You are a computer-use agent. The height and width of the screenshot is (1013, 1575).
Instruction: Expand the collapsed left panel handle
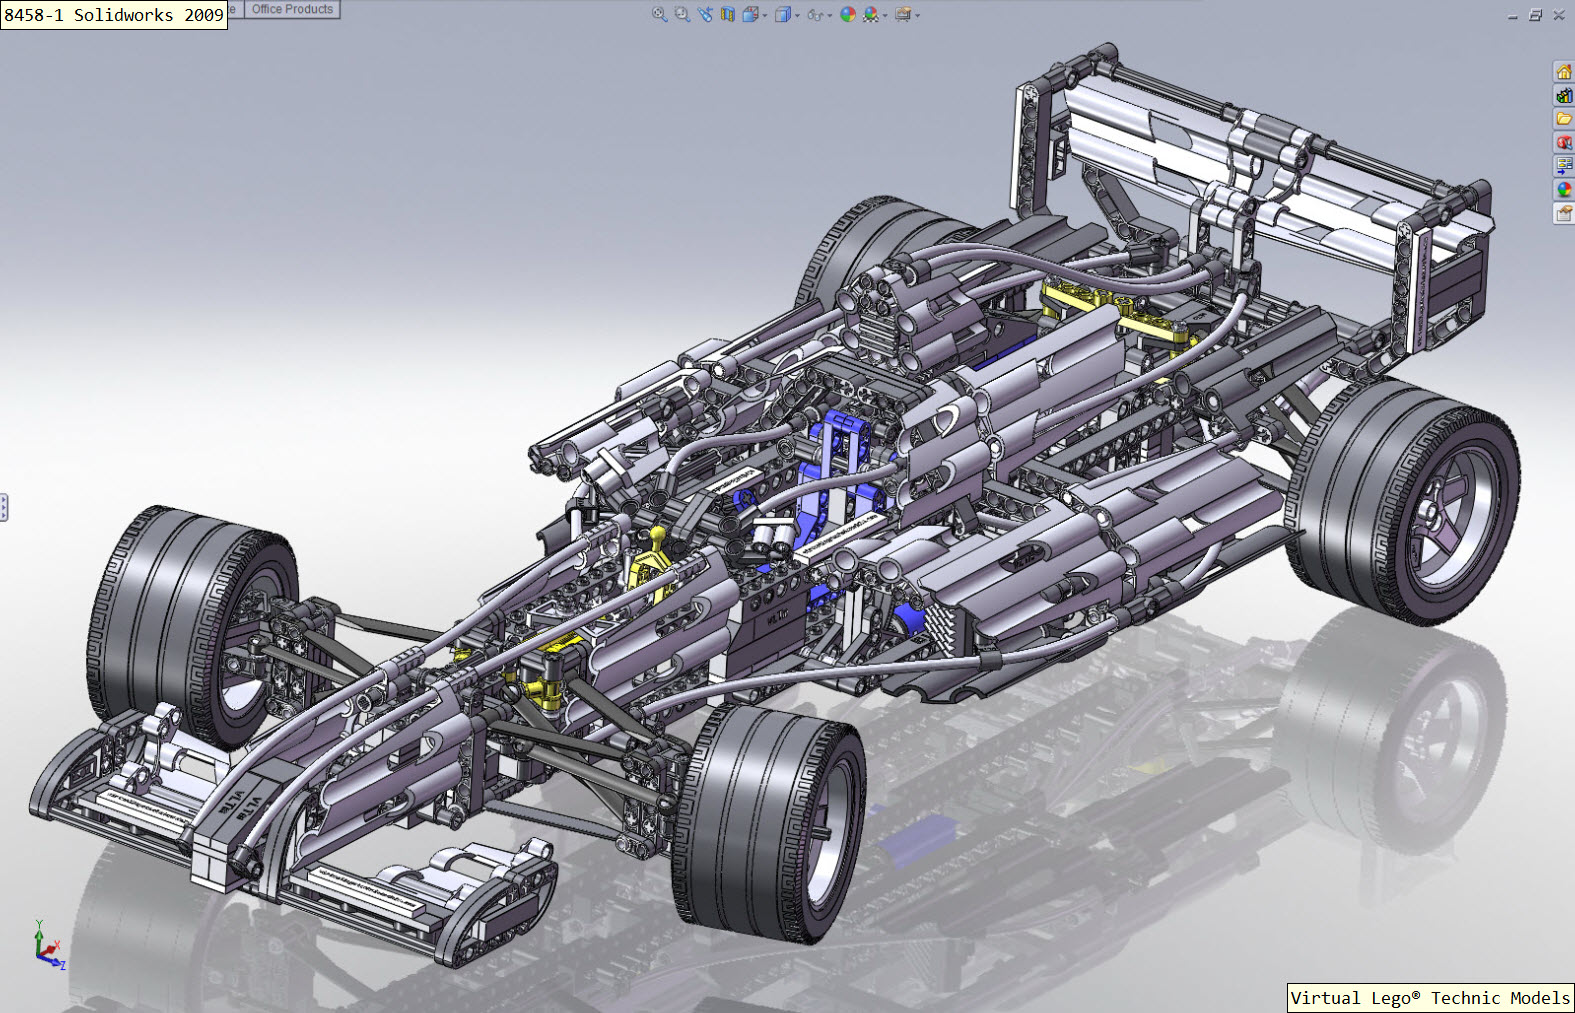click(4, 507)
